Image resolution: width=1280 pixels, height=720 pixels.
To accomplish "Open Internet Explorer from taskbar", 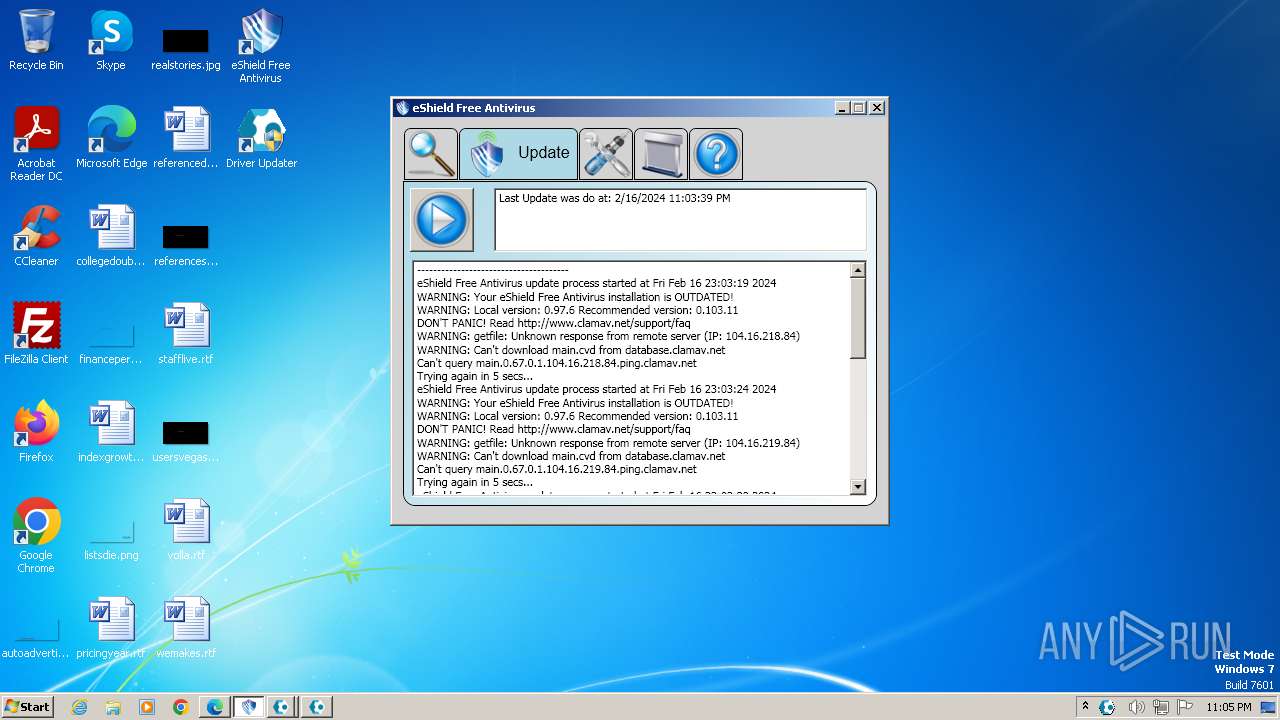I will [x=80, y=707].
